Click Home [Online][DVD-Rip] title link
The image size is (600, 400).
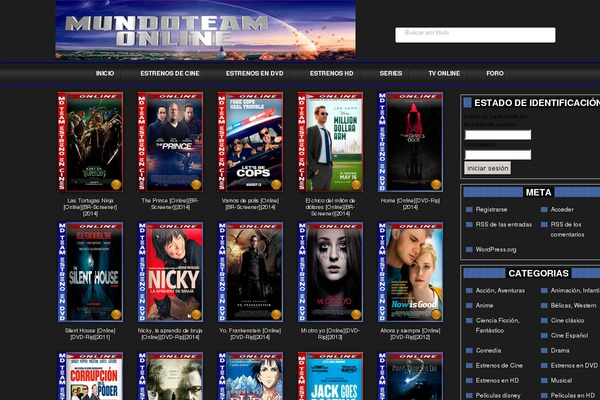coord(410,204)
